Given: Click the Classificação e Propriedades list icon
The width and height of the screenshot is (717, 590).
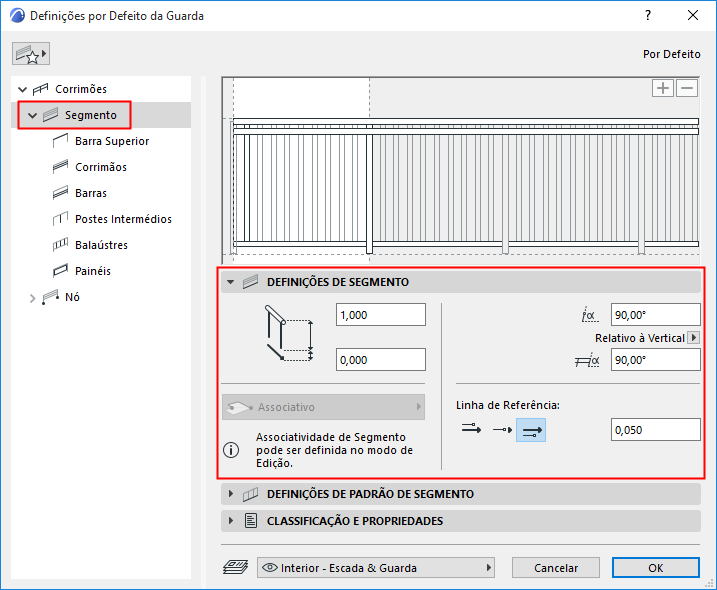Looking at the screenshot, I should (251, 520).
